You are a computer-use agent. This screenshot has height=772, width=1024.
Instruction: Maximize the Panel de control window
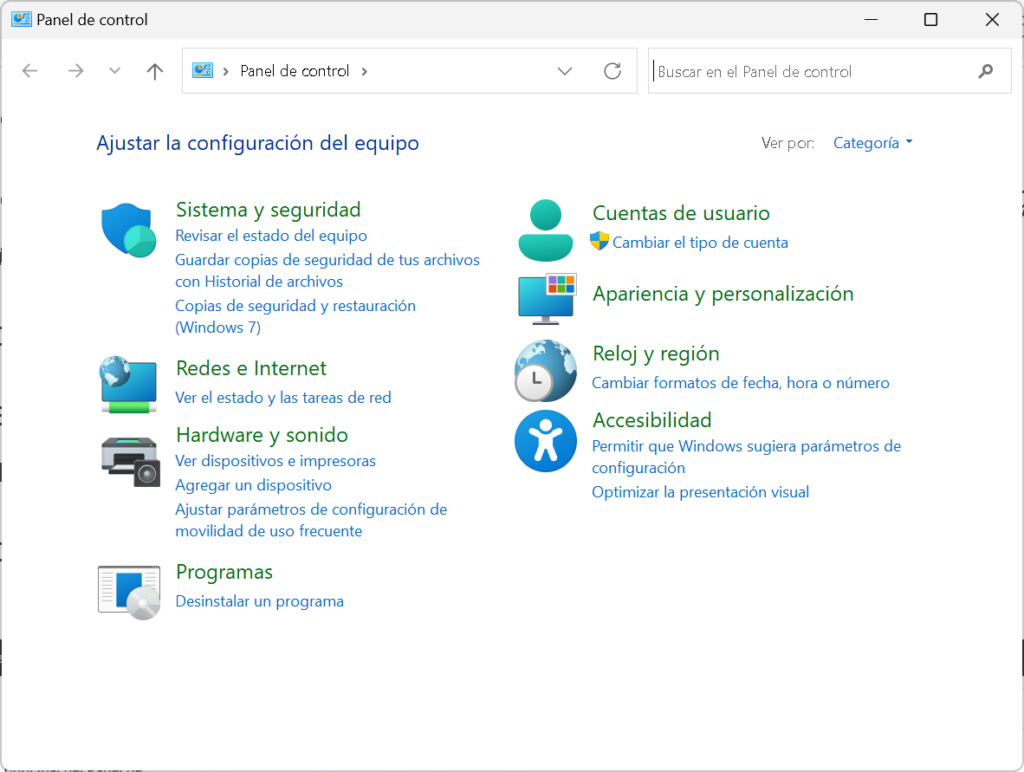pos(931,20)
